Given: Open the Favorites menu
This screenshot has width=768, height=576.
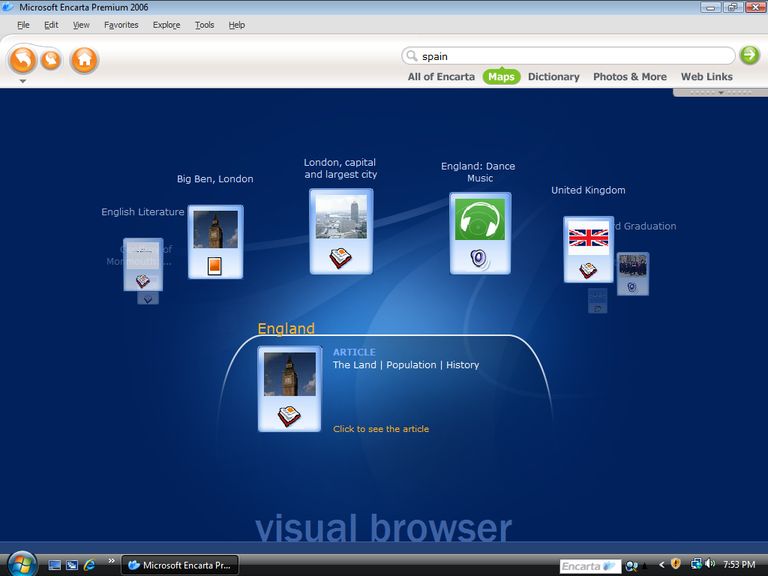Looking at the screenshot, I should pos(121,25).
